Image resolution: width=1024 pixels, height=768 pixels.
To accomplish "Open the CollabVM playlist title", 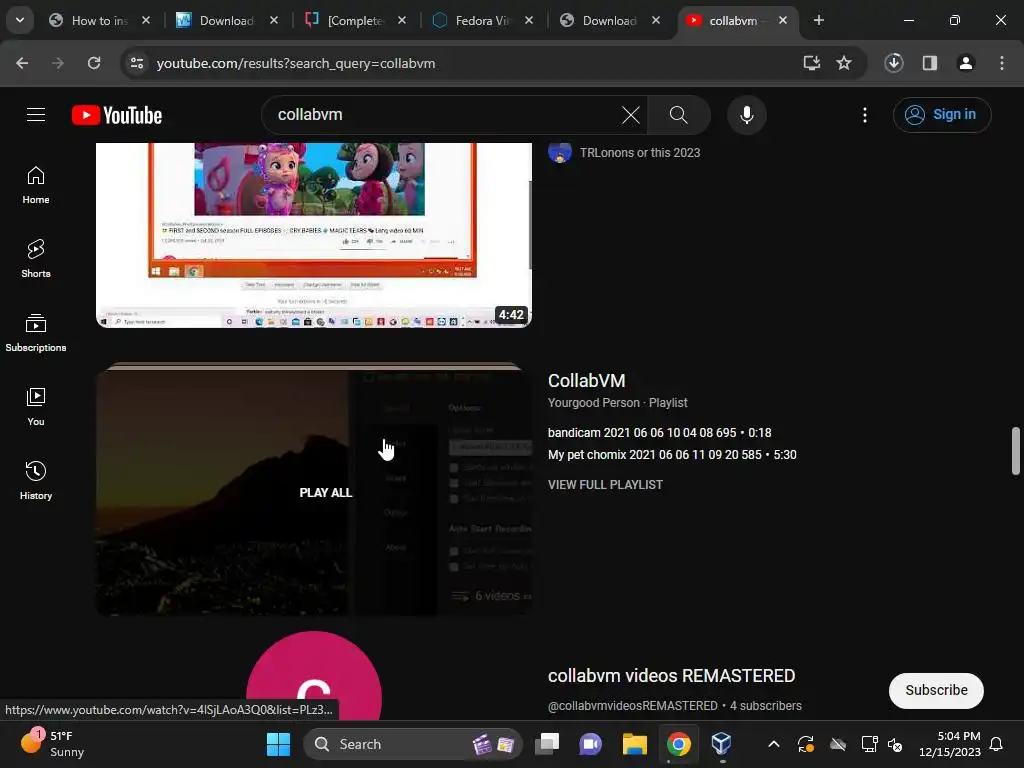I will 586,381.
